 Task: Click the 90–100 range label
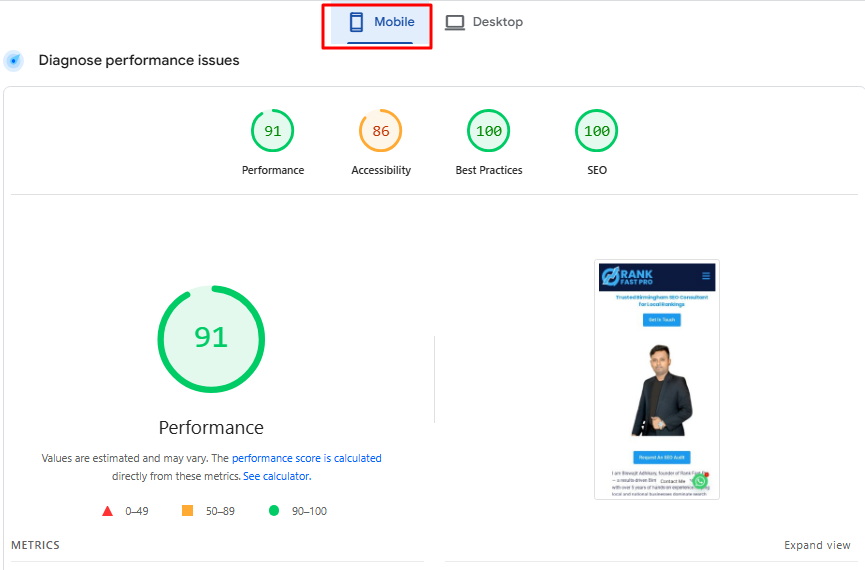coord(309,511)
